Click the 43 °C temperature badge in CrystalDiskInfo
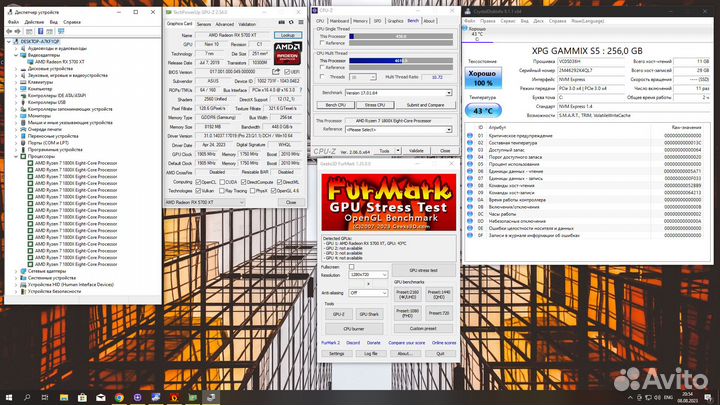The image size is (720, 405). (483, 111)
